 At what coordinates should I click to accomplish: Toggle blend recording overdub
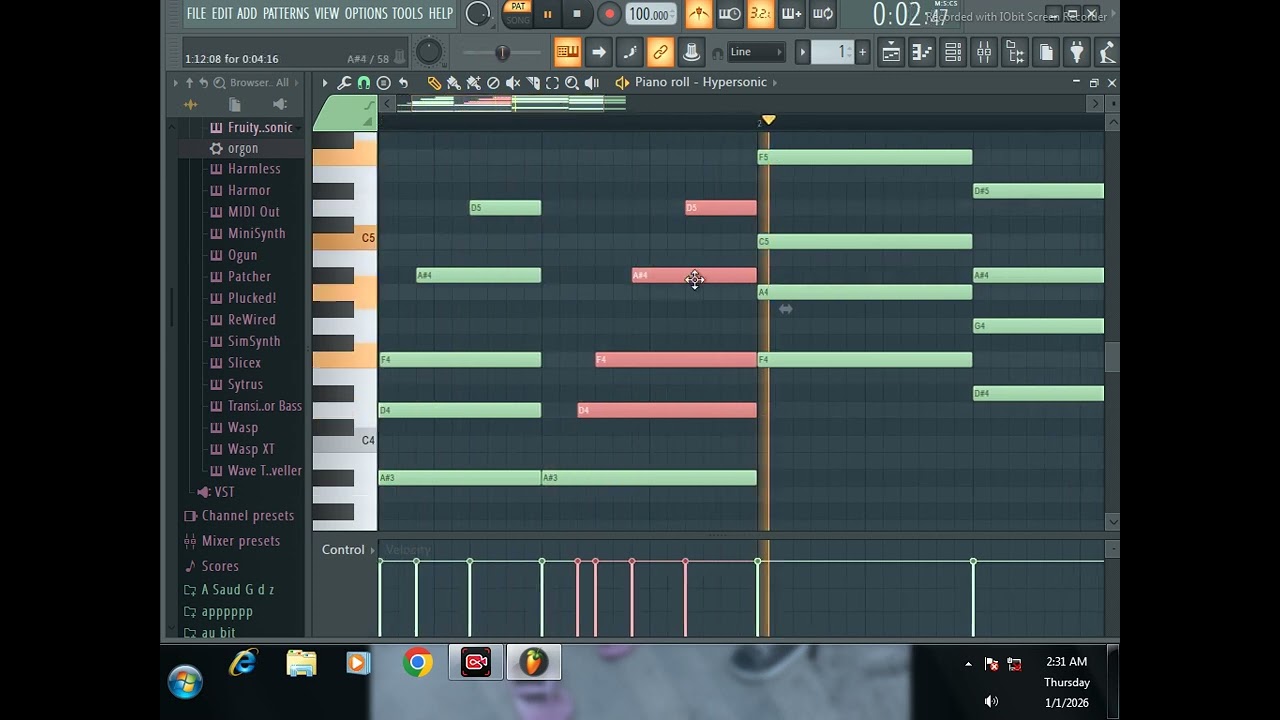pyautogui.click(x=791, y=14)
